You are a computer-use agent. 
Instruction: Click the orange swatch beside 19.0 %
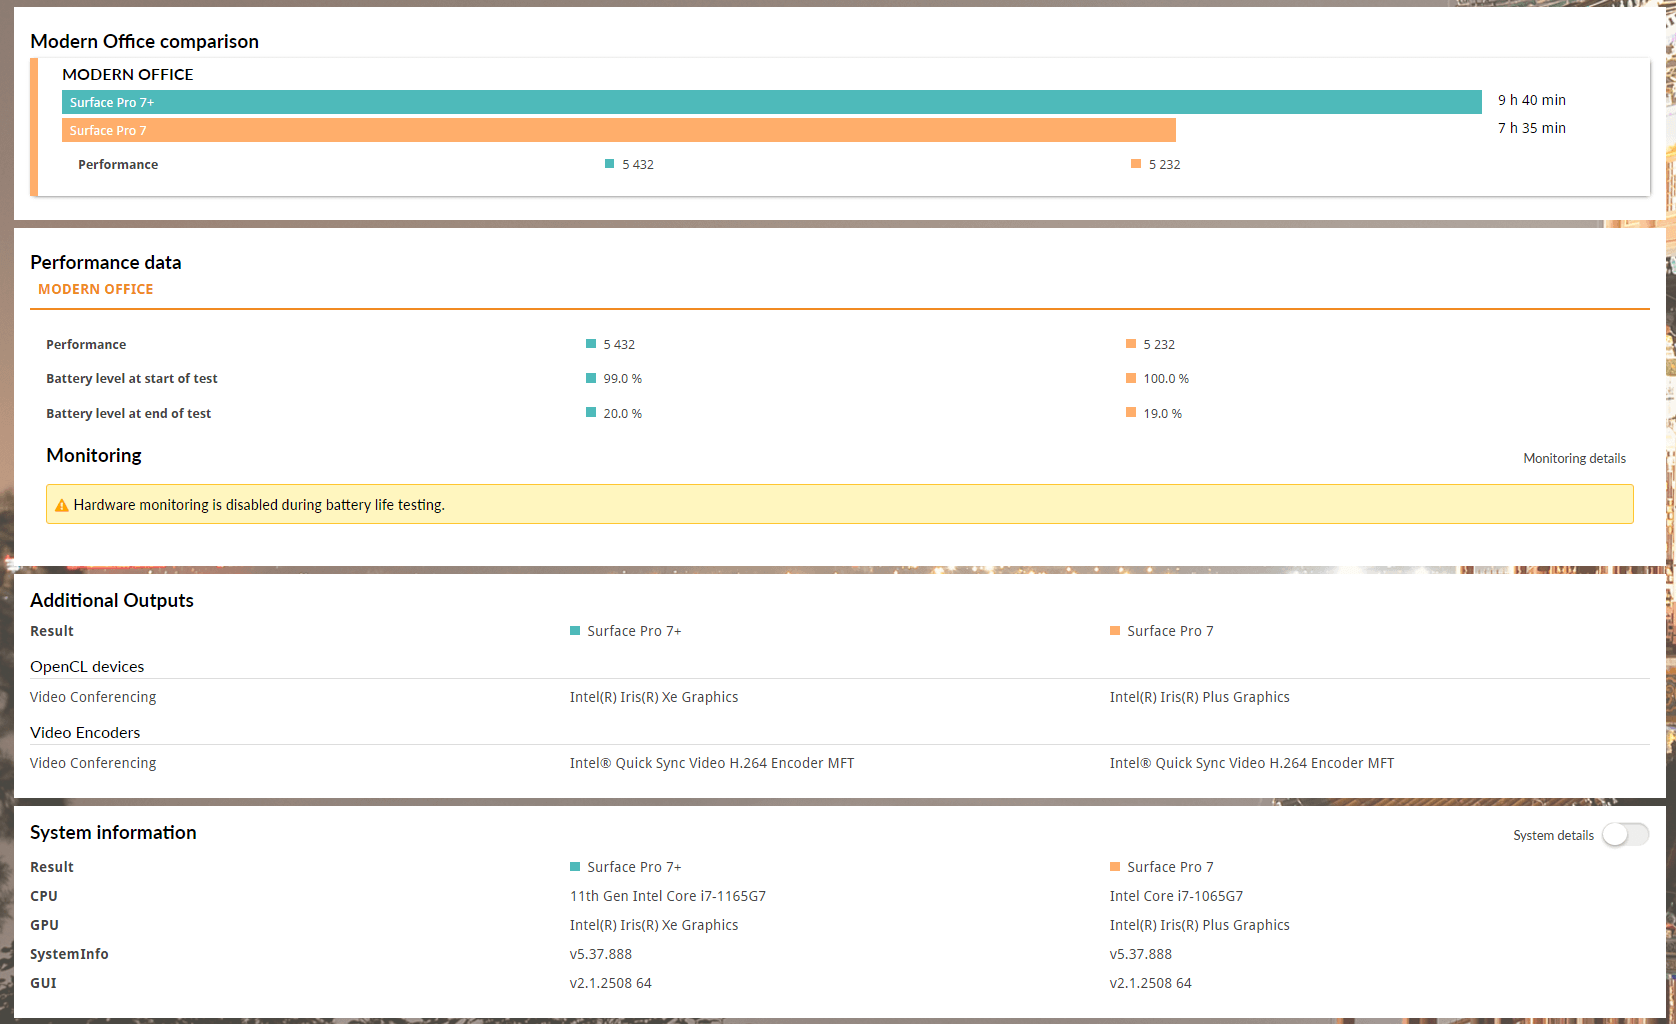tap(1131, 412)
